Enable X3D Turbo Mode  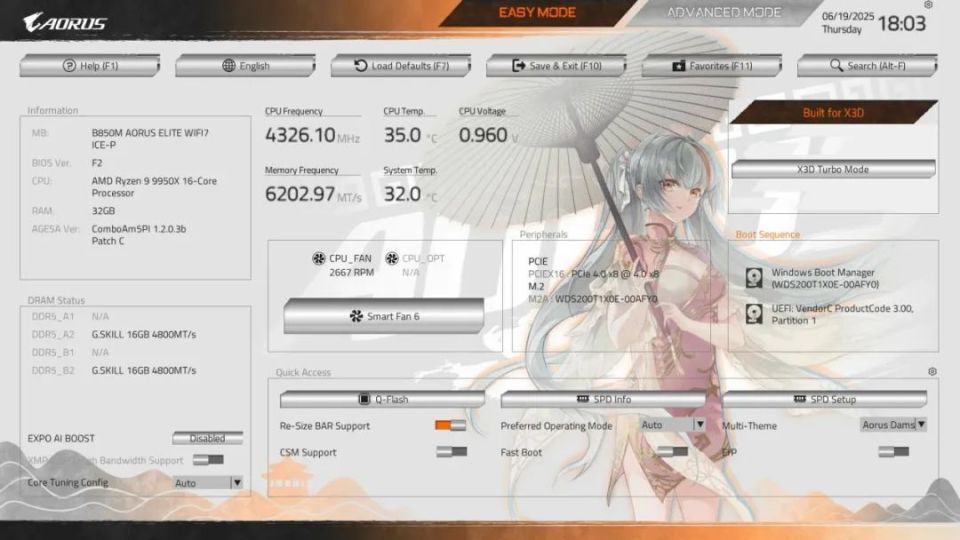(833, 170)
